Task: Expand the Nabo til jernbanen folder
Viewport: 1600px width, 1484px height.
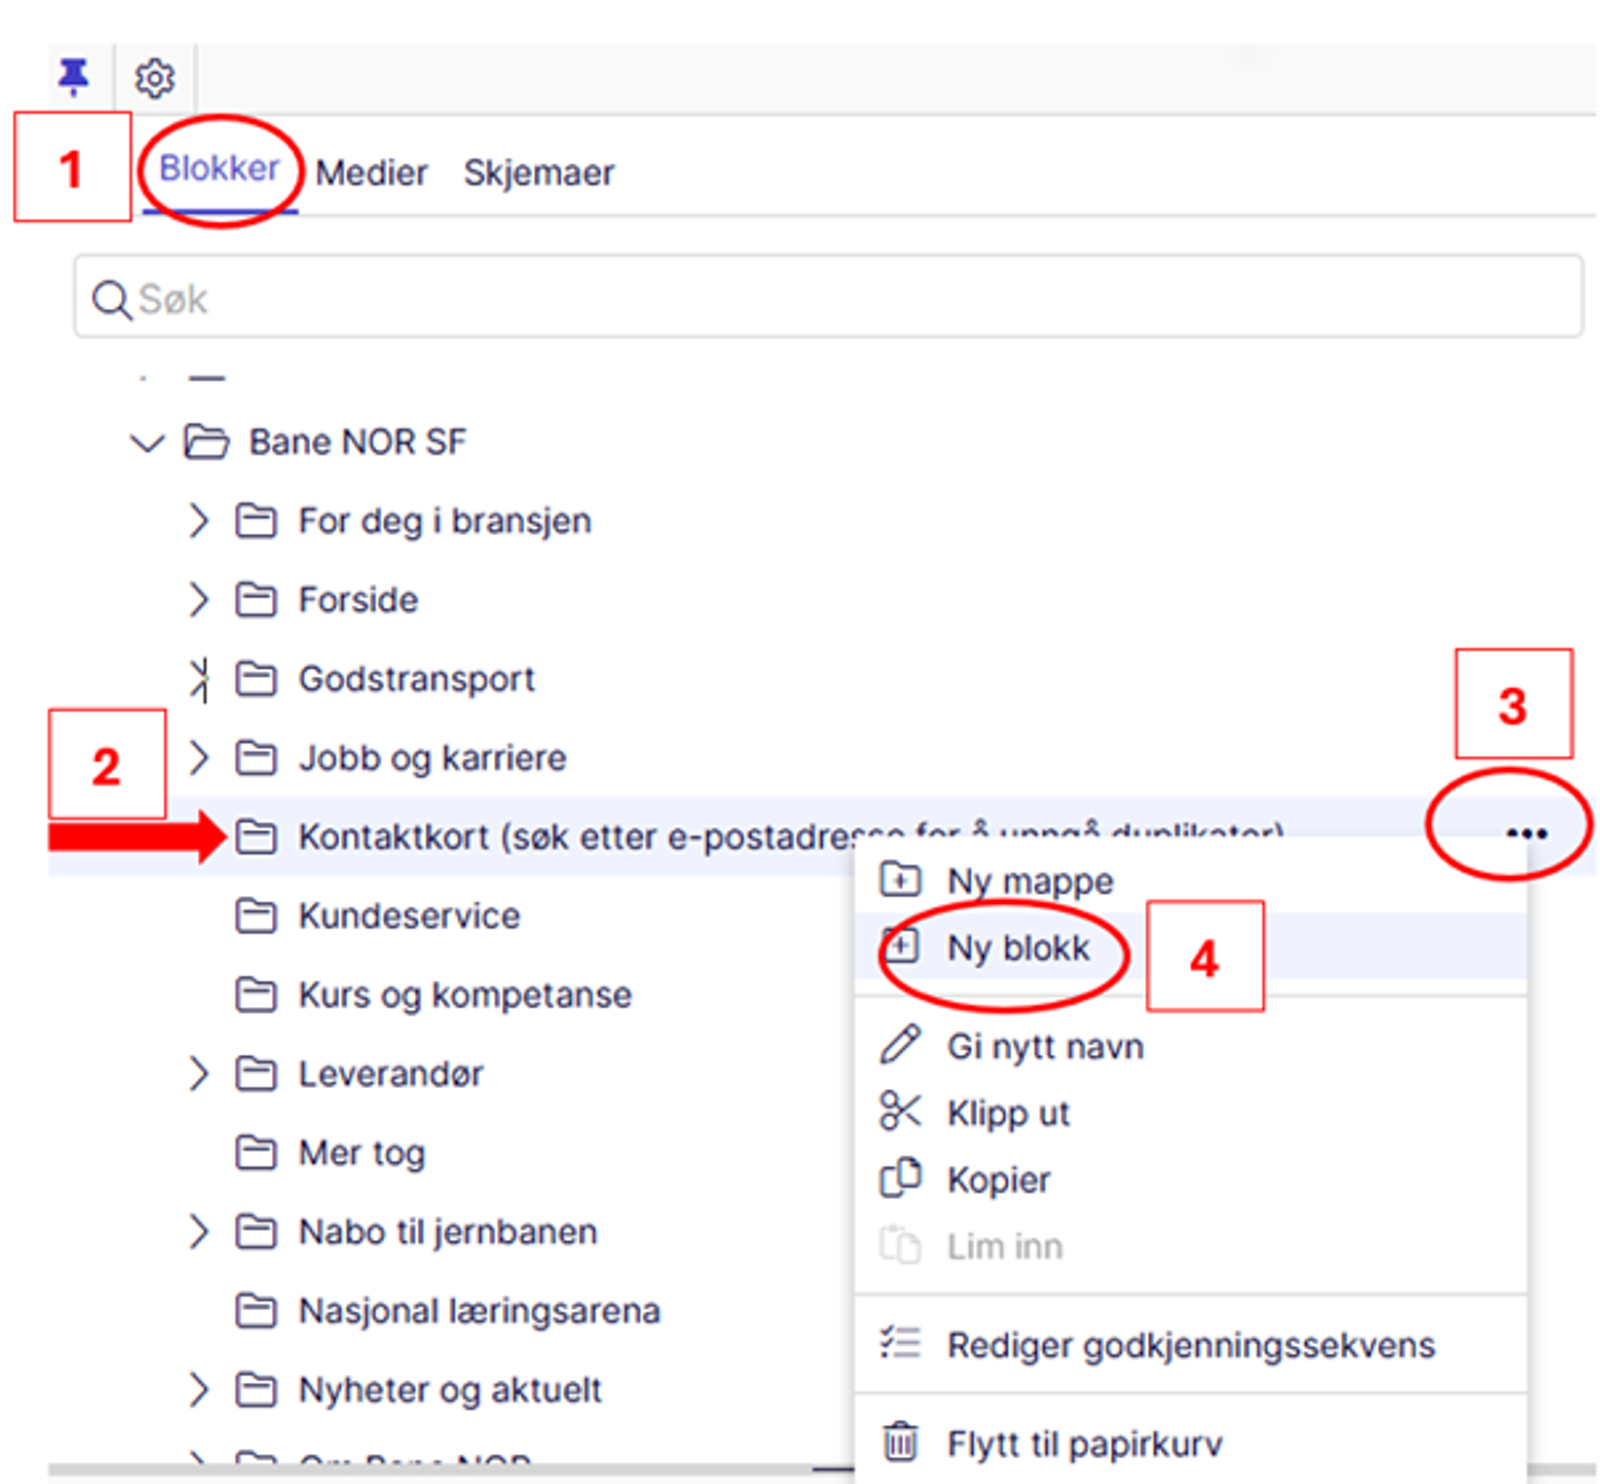Action: point(199,1232)
